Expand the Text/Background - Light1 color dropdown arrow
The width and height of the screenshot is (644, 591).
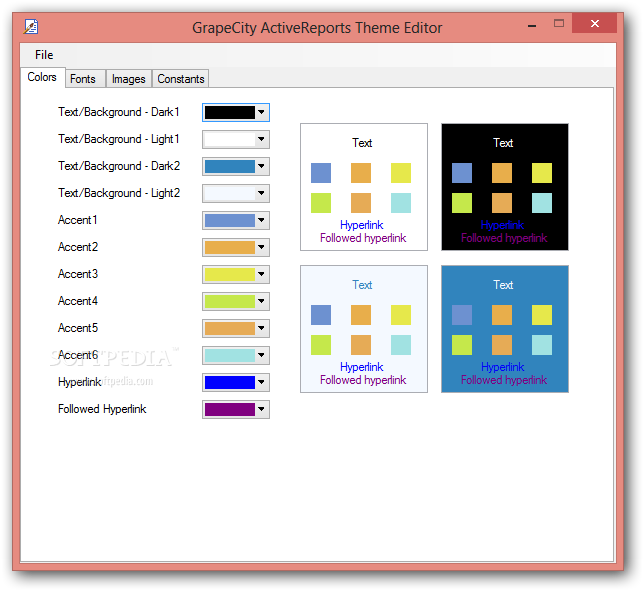[x=261, y=139]
